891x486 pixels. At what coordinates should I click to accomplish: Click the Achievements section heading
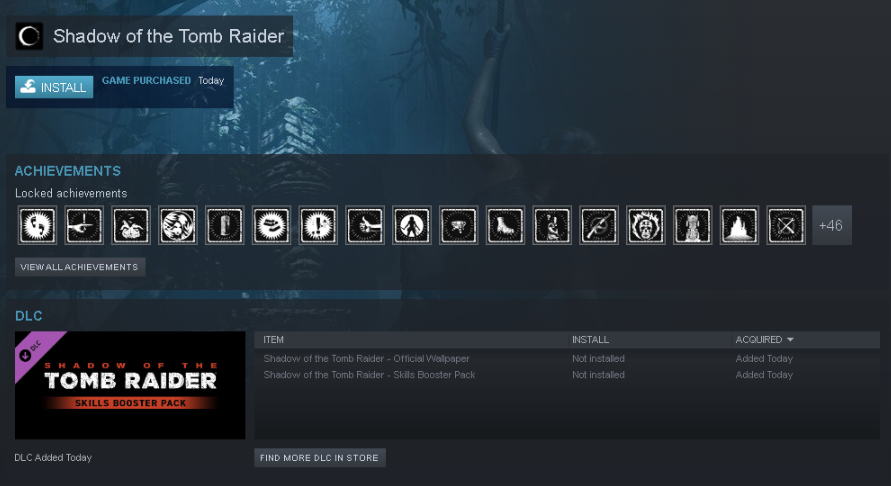(68, 171)
